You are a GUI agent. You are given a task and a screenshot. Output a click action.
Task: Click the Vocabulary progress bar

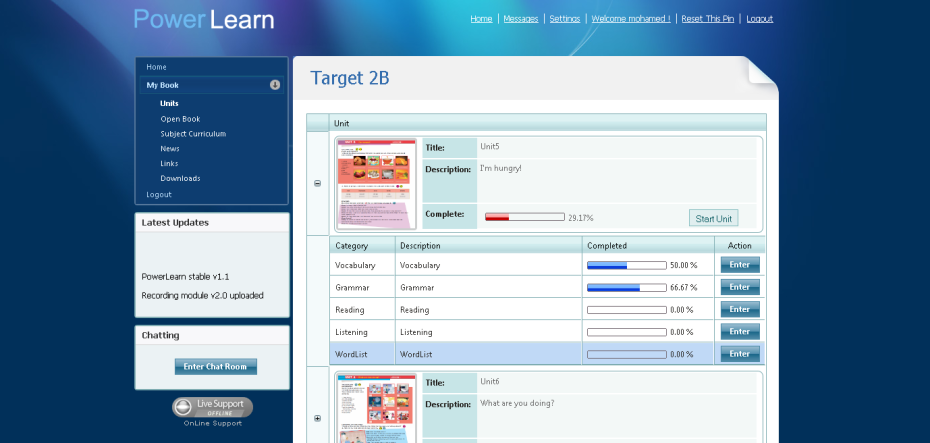coord(626,265)
